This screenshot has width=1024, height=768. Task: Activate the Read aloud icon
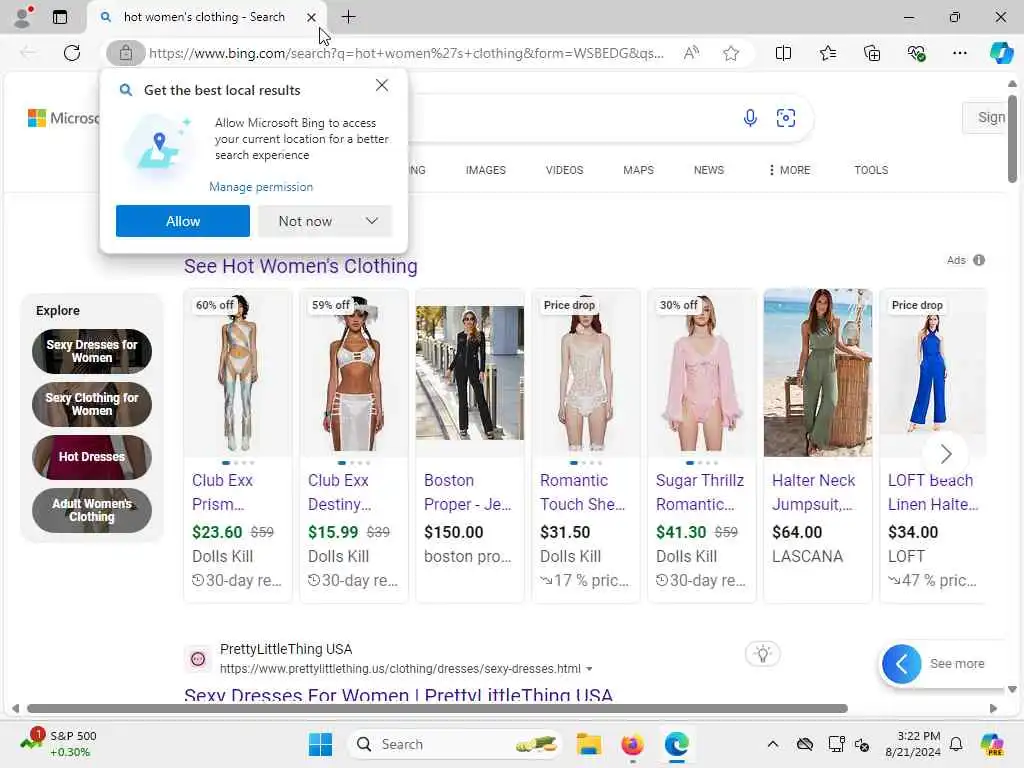(x=691, y=53)
